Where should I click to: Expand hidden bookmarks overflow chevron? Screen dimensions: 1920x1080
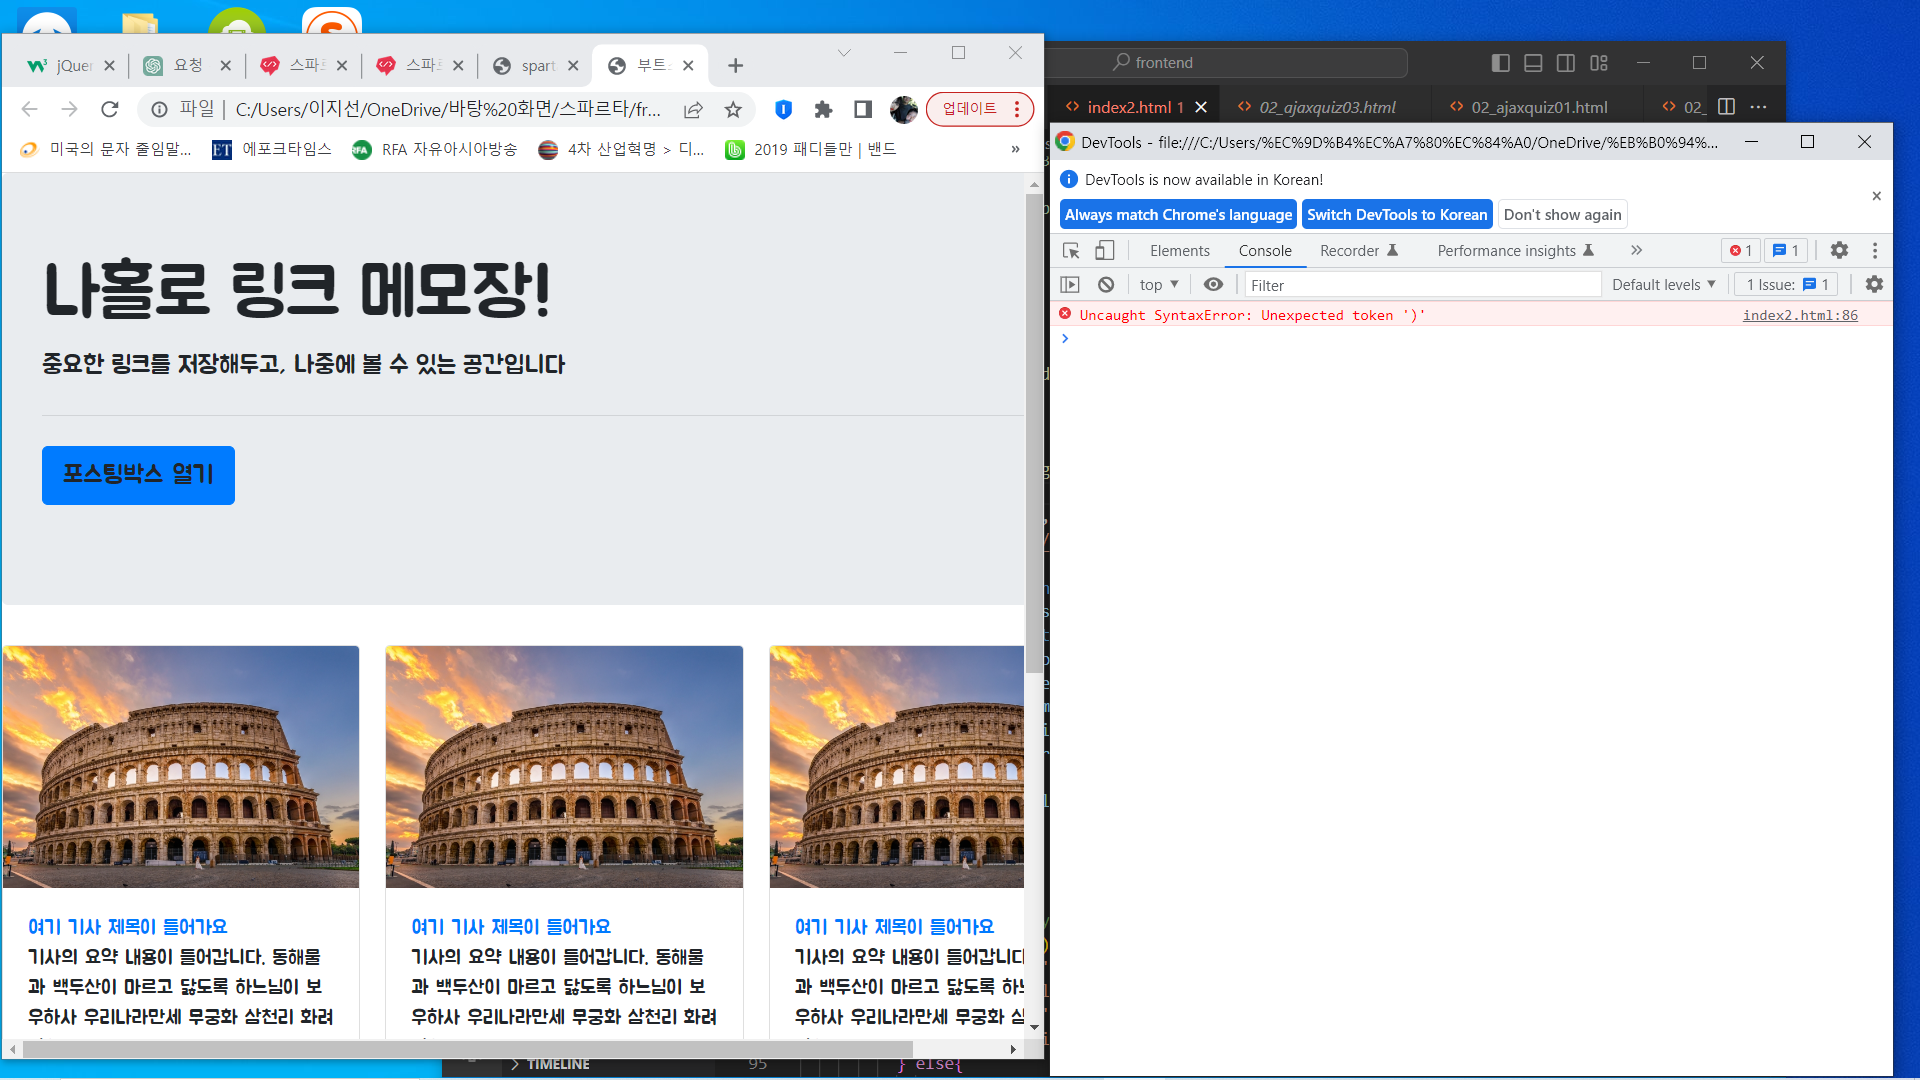pyautogui.click(x=1015, y=149)
